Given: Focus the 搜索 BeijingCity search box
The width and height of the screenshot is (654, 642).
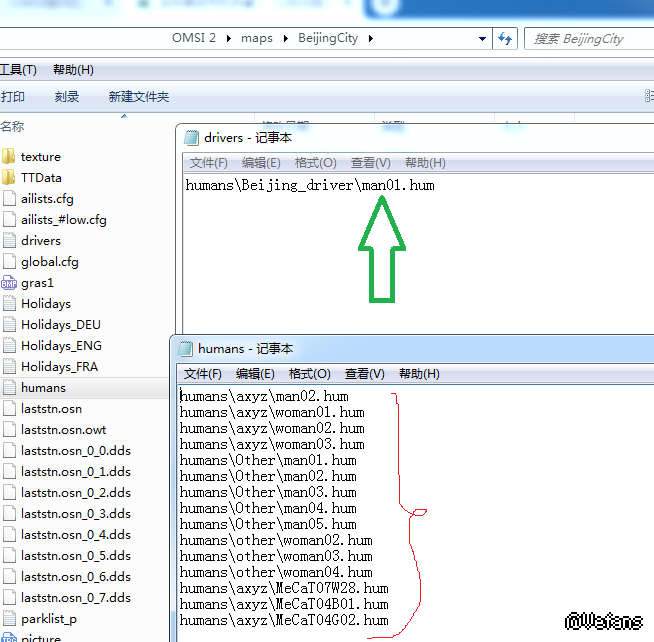Looking at the screenshot, I should 589,39.
